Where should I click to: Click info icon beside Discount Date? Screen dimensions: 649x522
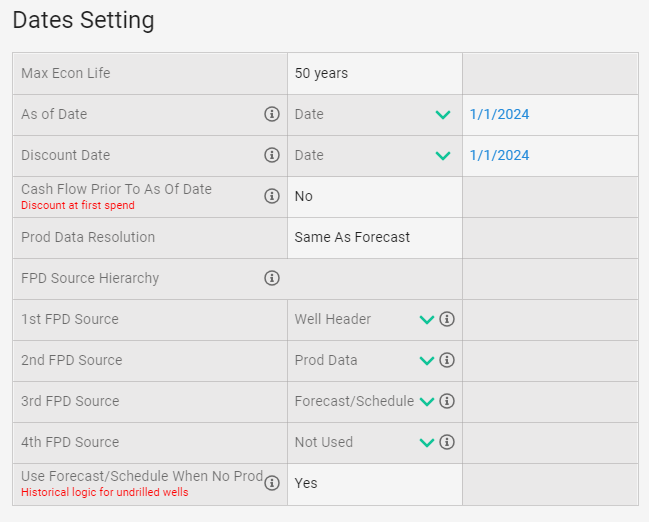[271, 155]
